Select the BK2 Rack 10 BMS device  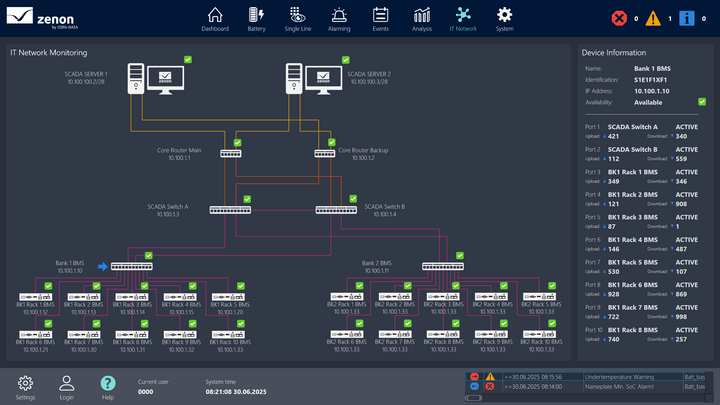[540, 334]
